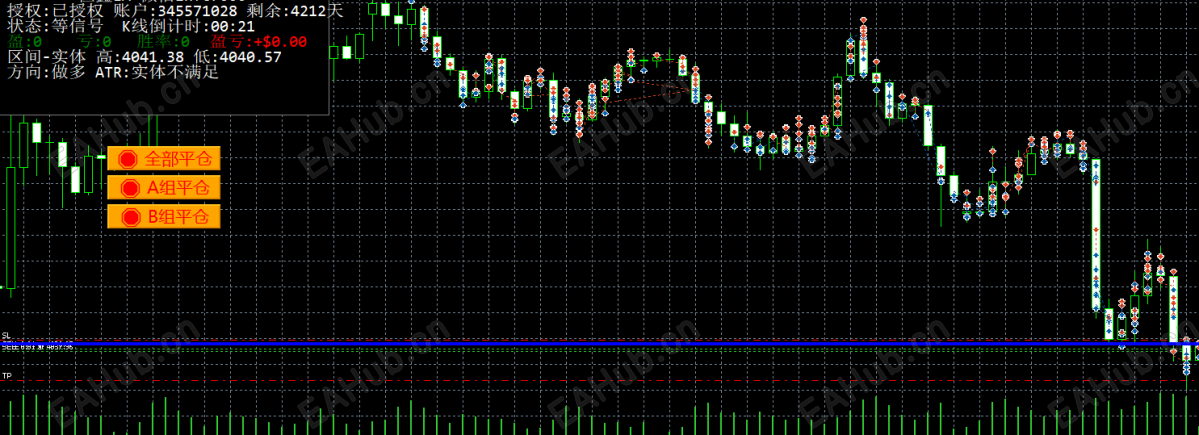Screen dimensions: 1199x435
Task: Select the thick blue sell order line
Action: [600, 344]
